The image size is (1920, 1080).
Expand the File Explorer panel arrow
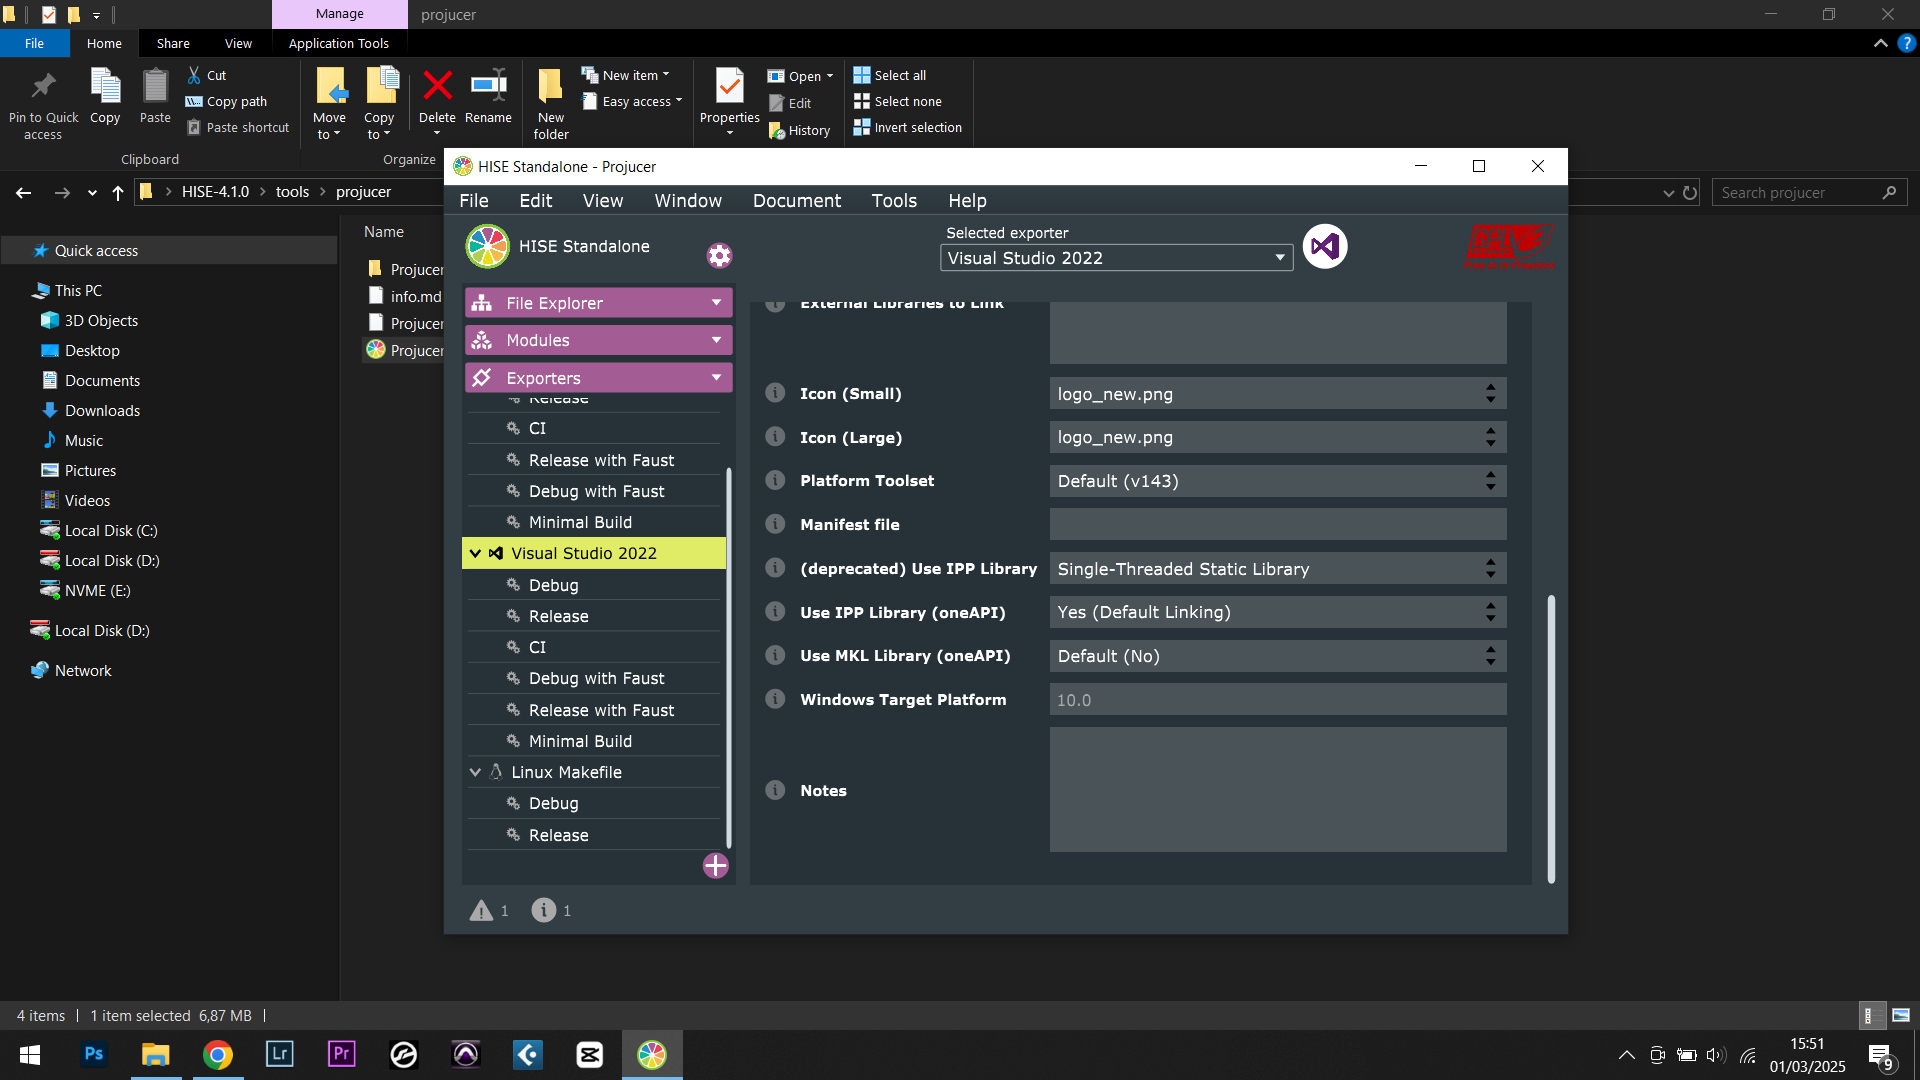[717, 302]
